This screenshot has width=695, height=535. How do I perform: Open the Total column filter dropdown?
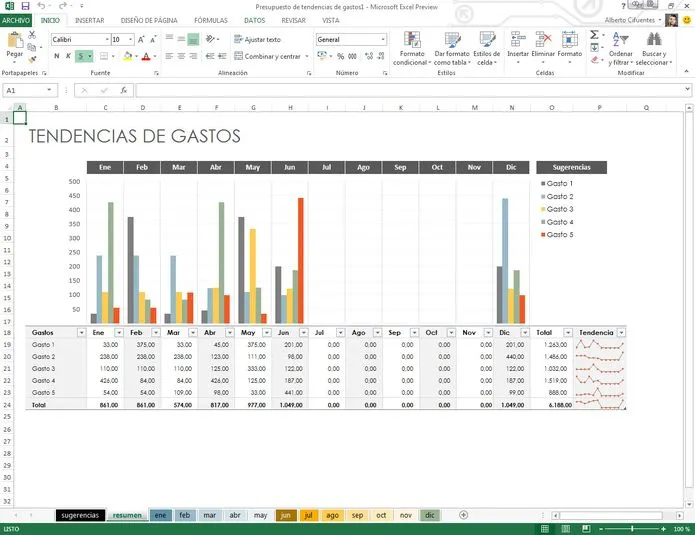(x=568, y=332)
